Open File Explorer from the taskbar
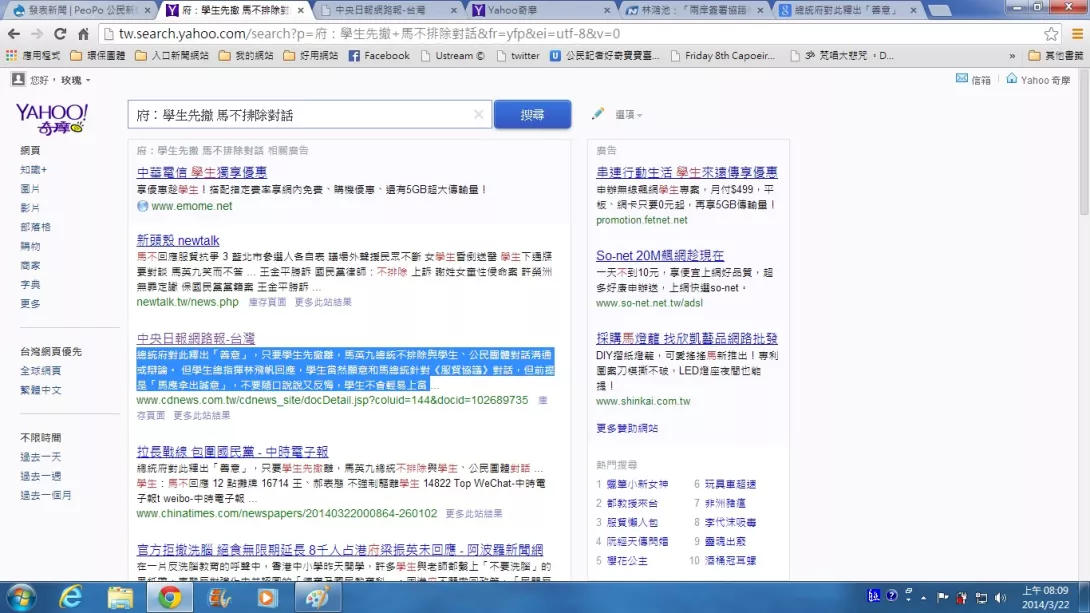1090x613 pixels. pyautogui.click(x=120, y=598)
